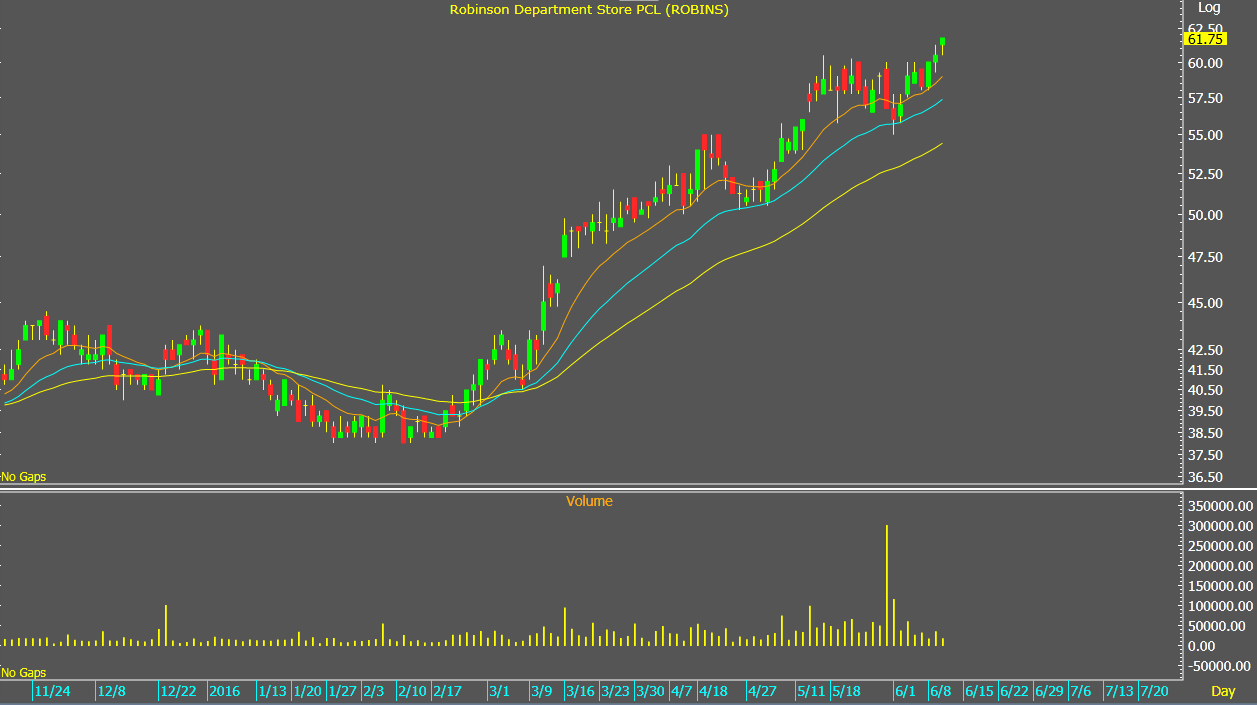Click the 3/9 date on time axis
This screenshot has width=1257, height=705.
coord(541,691)
